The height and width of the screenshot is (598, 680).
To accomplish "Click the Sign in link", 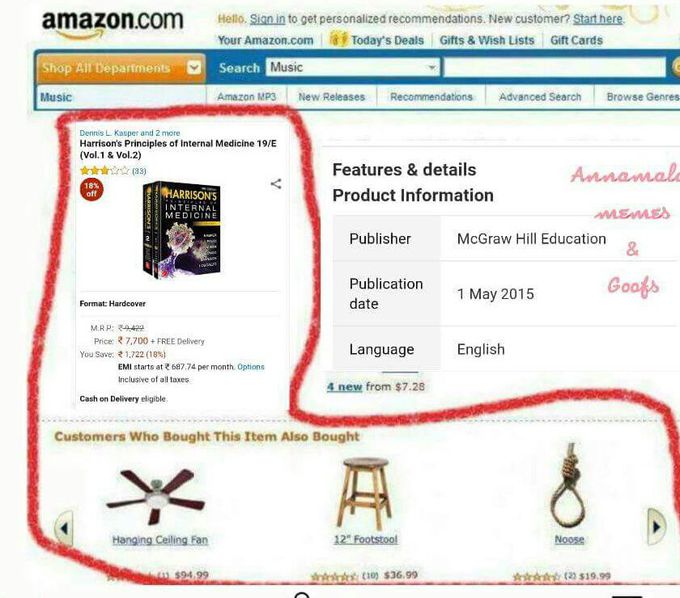I will (268, 19).
